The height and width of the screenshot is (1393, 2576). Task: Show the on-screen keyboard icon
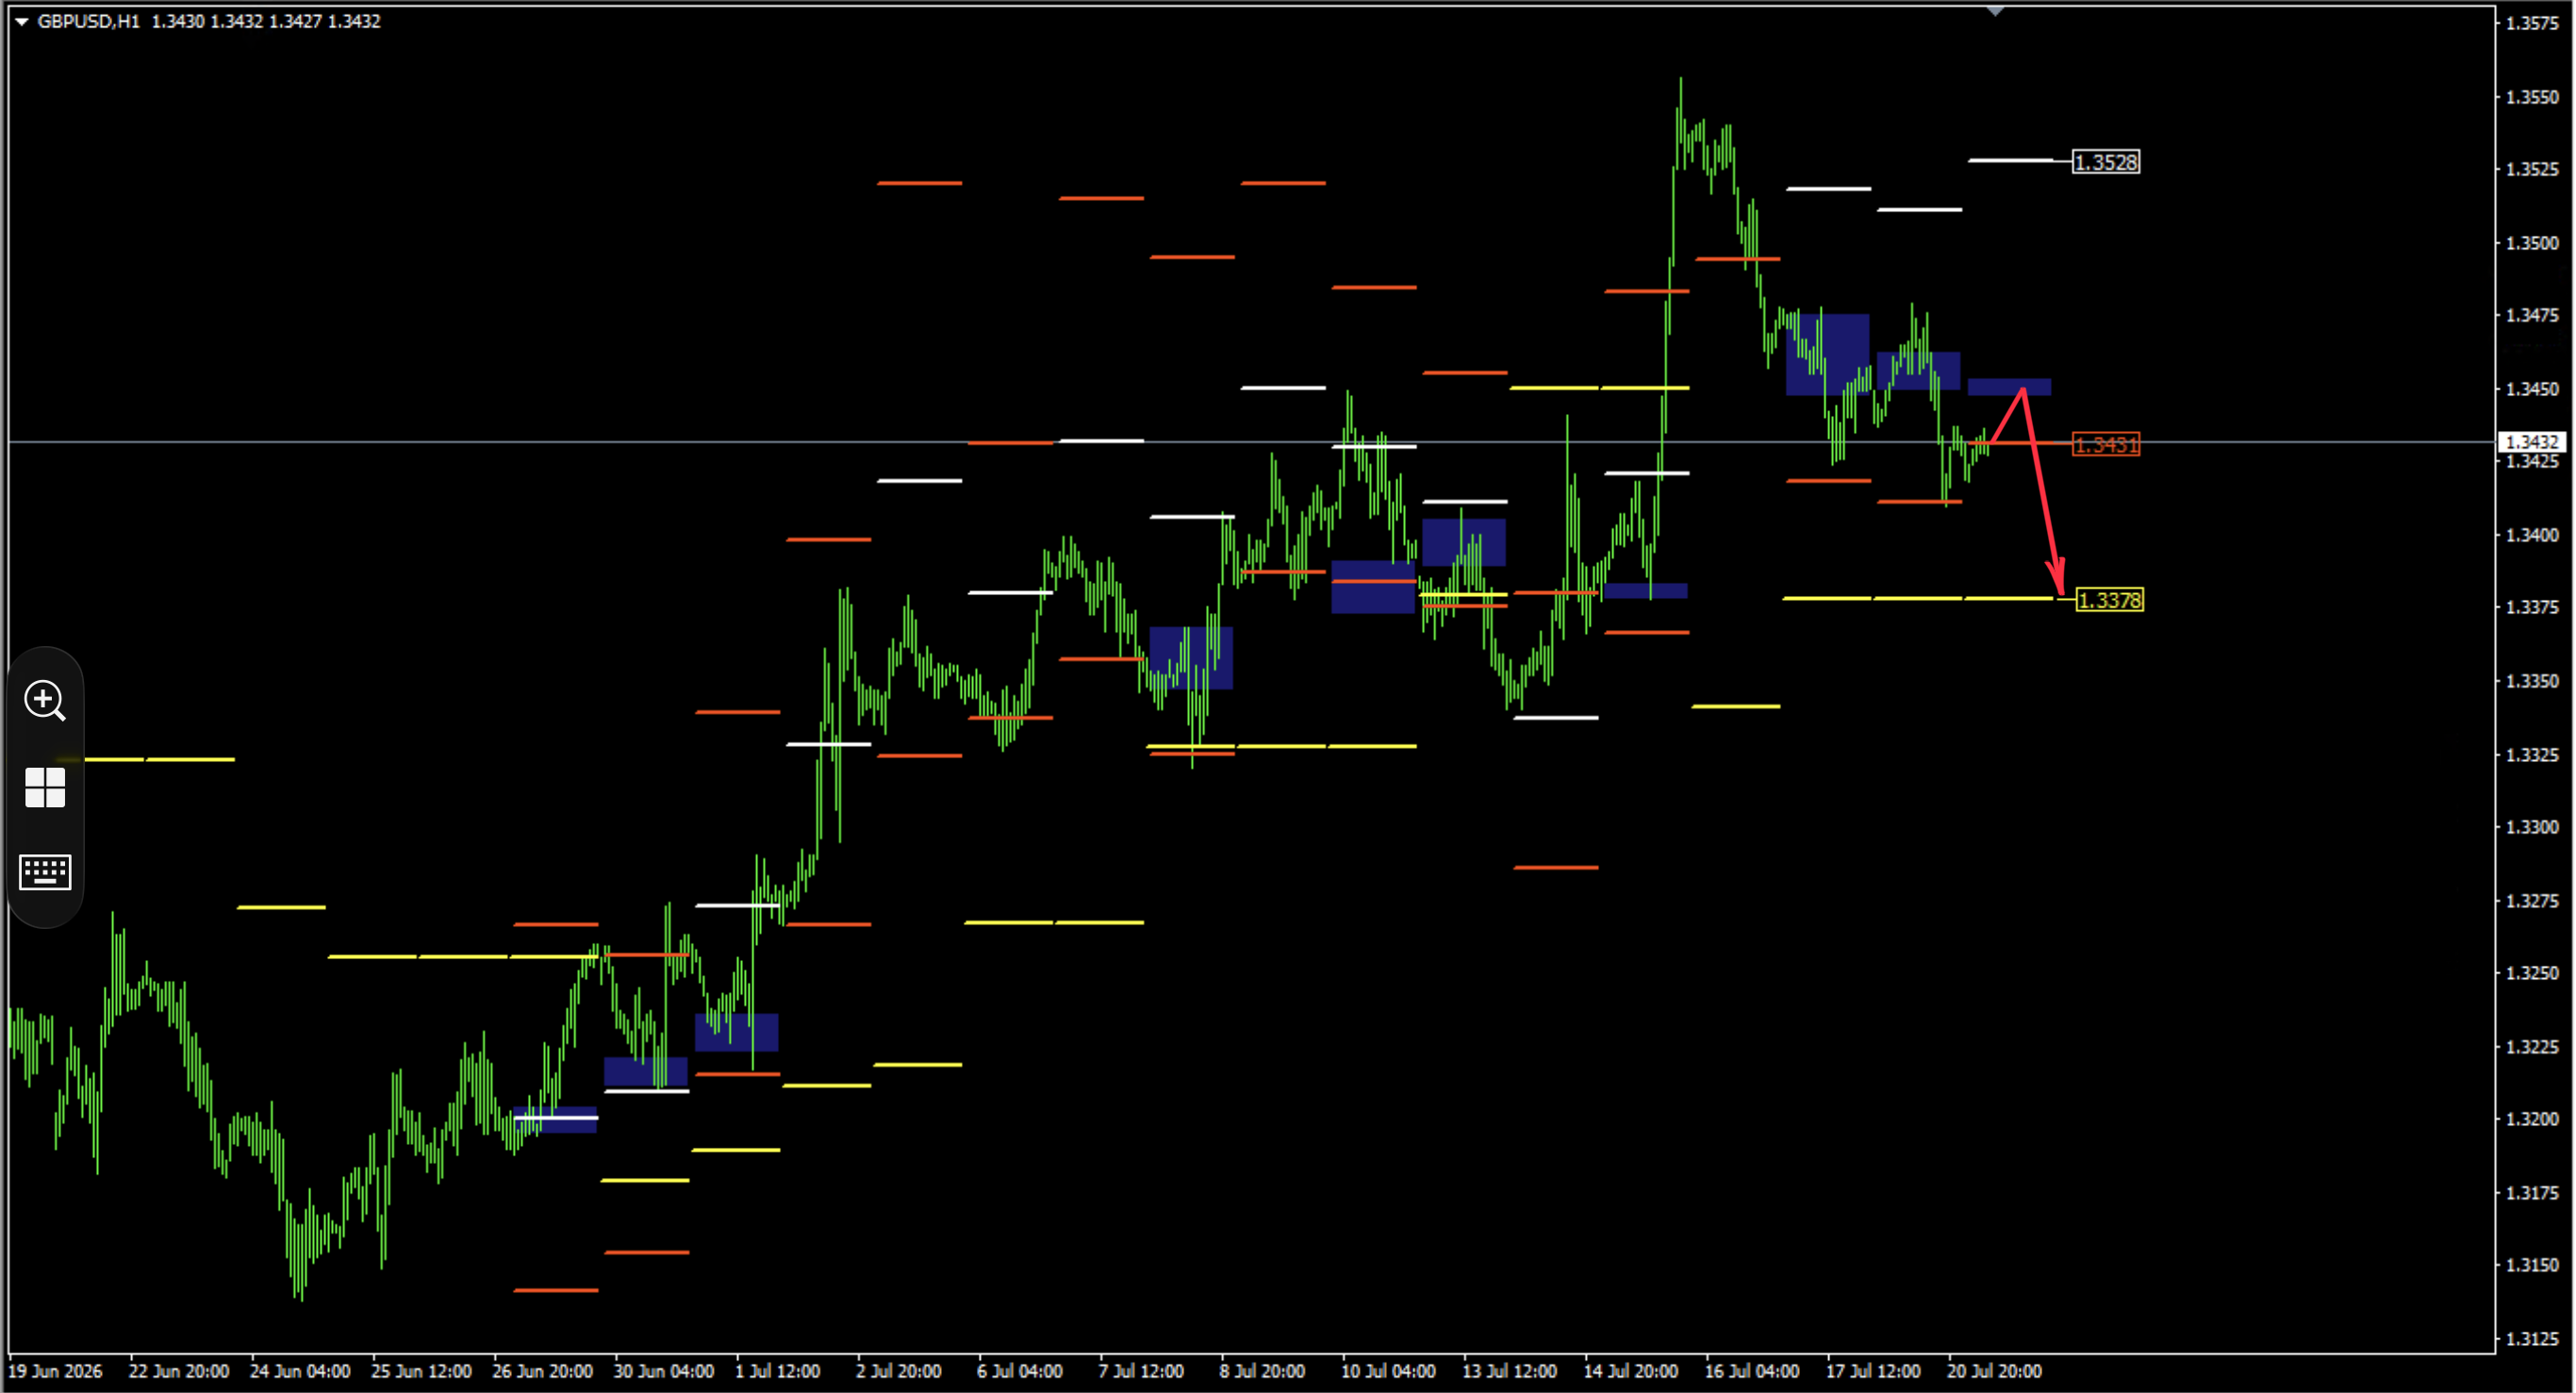pyautogui.click(x=45, y=872)
